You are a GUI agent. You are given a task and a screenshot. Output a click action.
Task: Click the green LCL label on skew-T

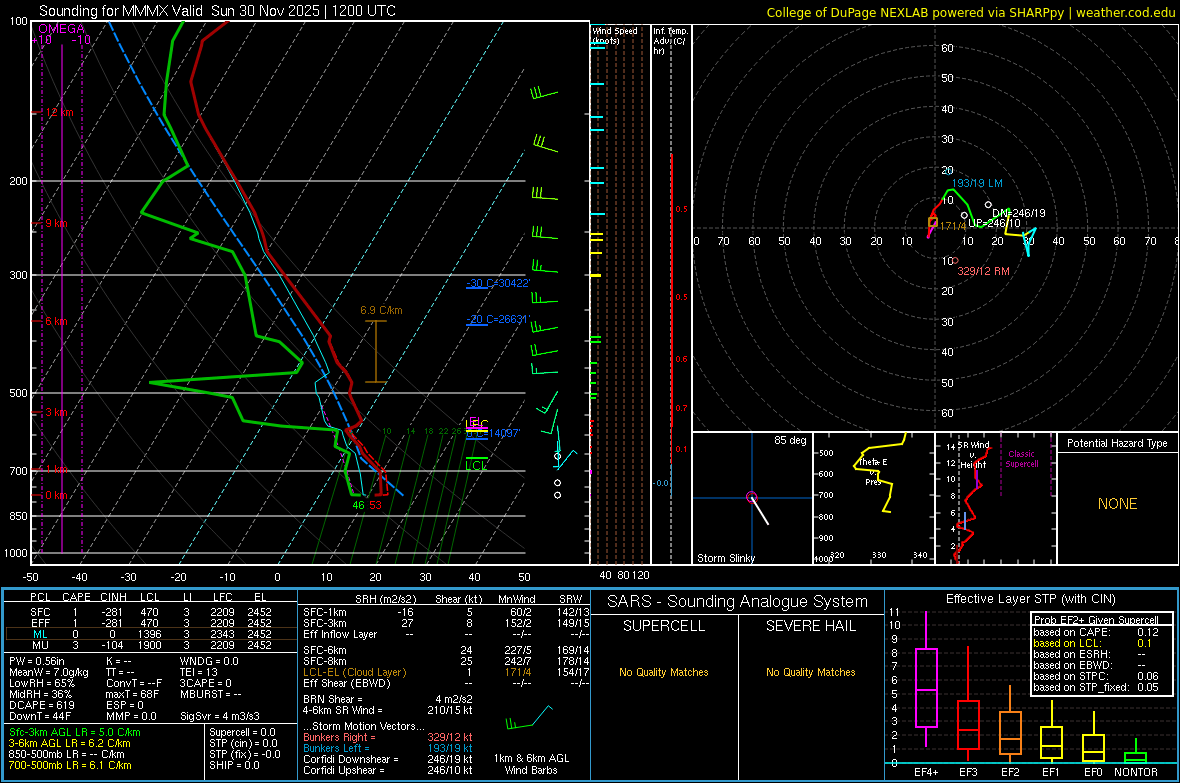(x=476, y=466)
